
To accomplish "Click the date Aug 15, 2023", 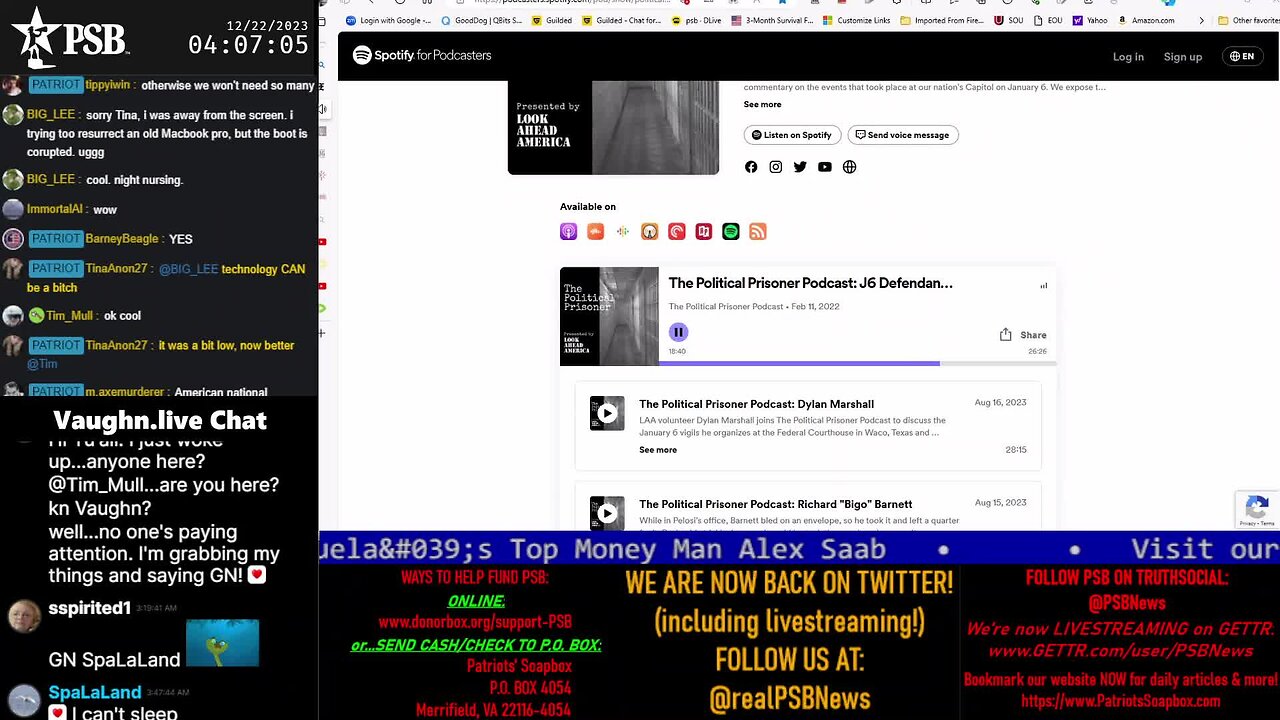I will pyautogui.click(x=1000, y=503).
